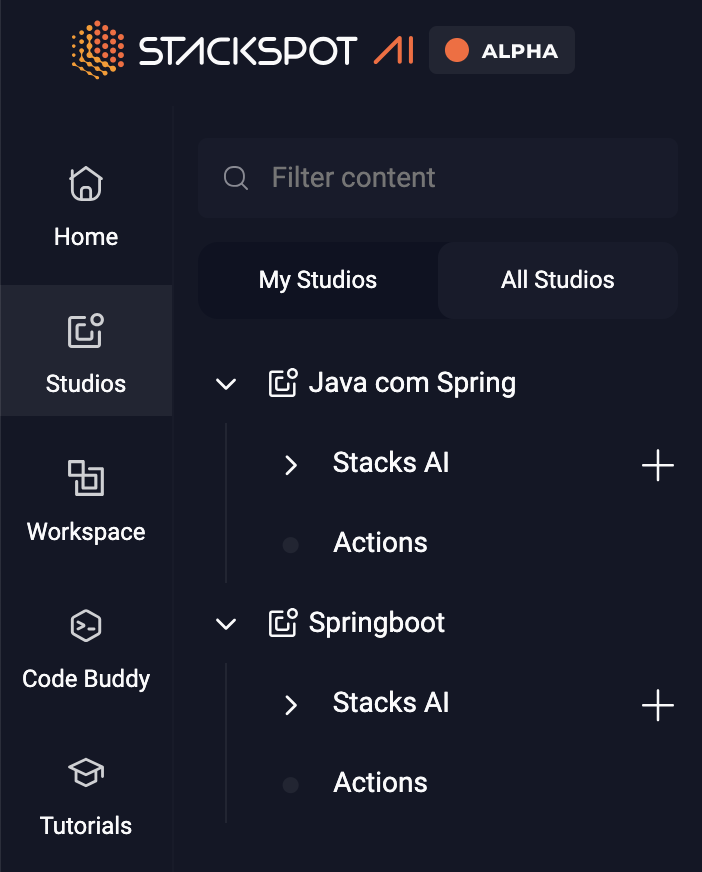This screenshot has width=702, height=872.
Task: Click the Springboot studio icon
Action: coord(283,623)
